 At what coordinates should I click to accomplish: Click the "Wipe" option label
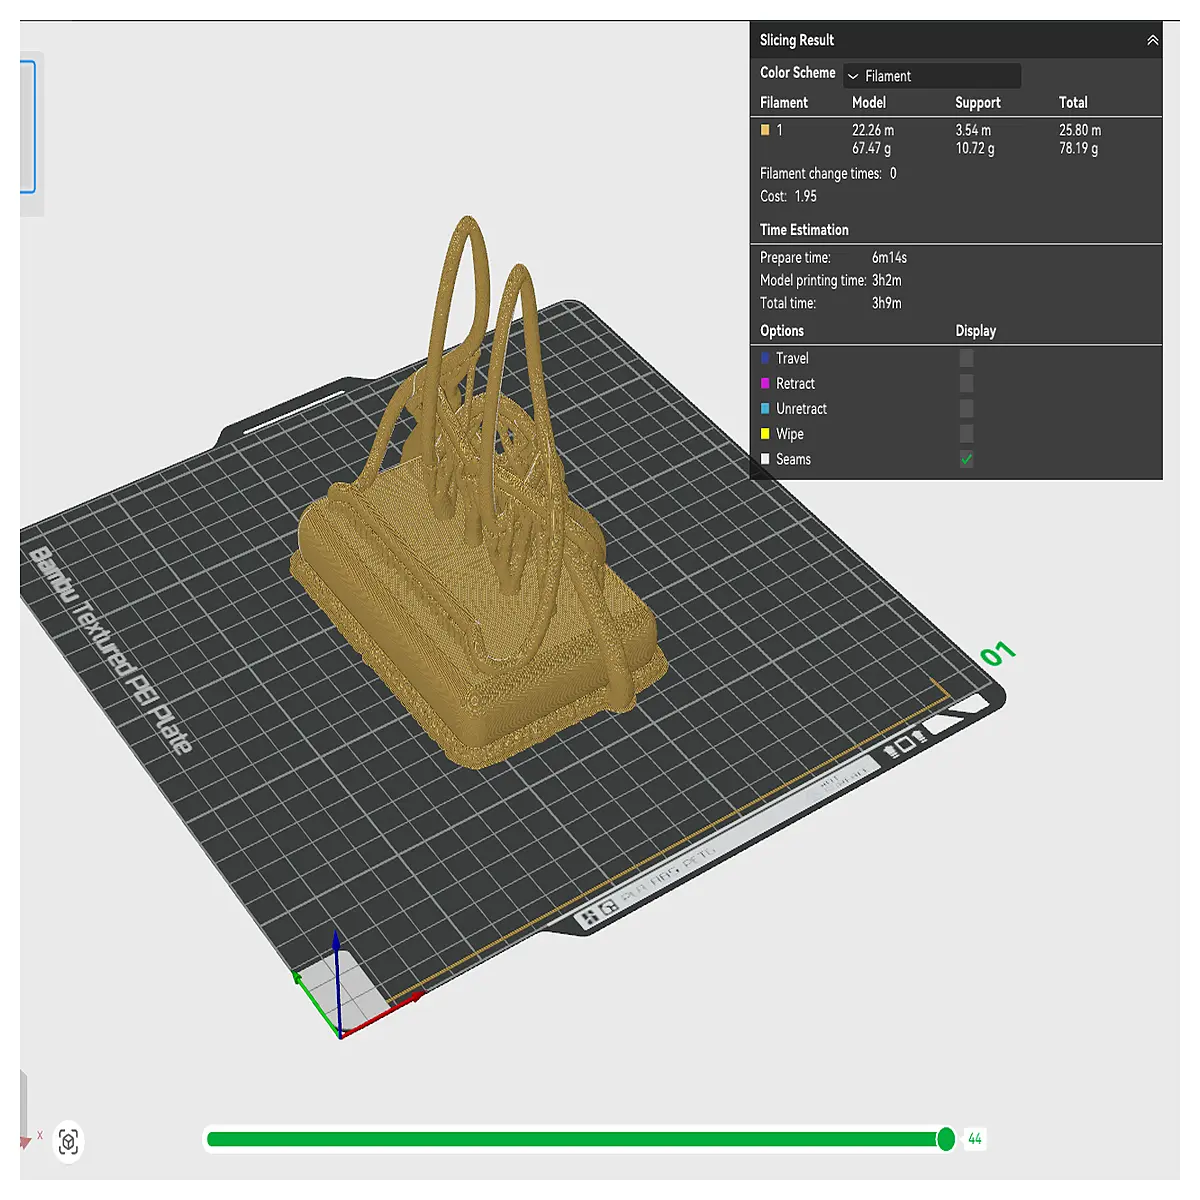click(x=790, y=433)
